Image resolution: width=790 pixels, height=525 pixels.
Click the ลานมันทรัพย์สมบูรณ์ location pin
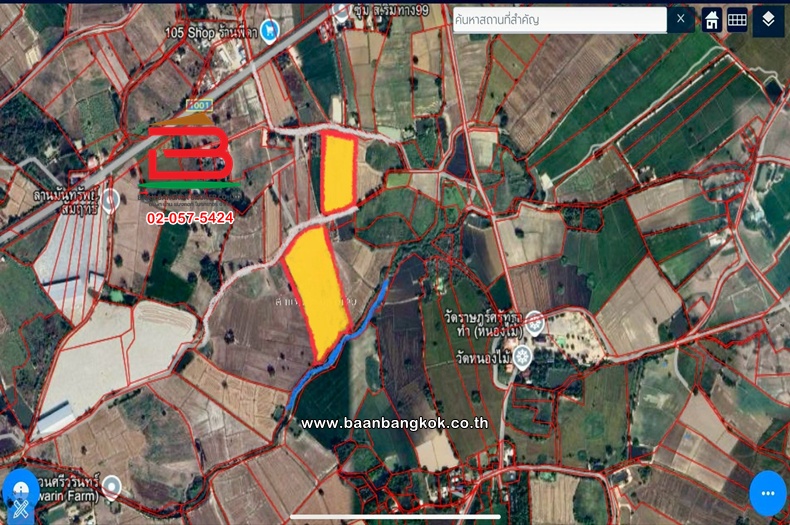click(x=111, y=199)
